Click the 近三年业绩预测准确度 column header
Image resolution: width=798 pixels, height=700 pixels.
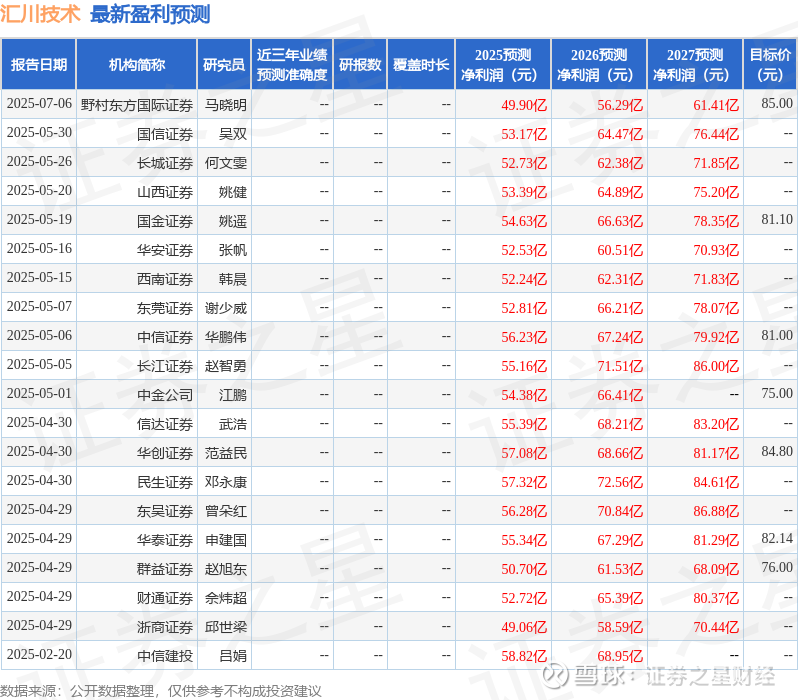tap(292, 65)
